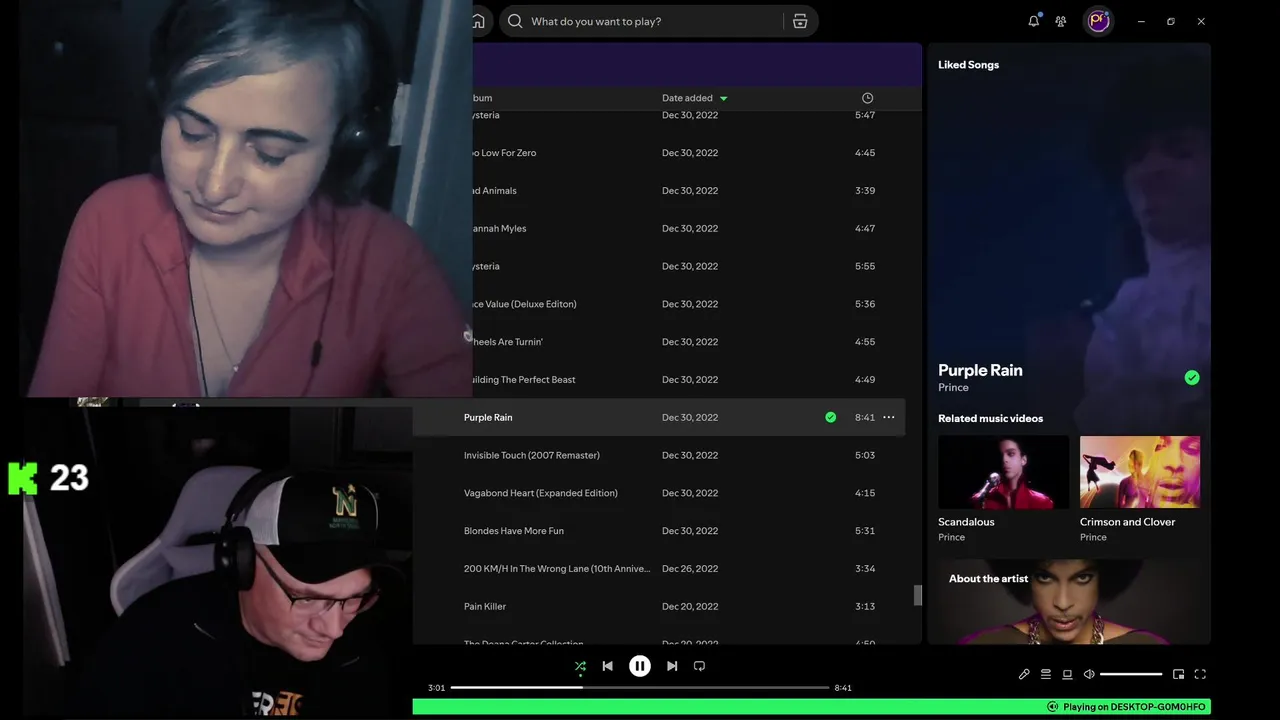Skip to the previous track
This screenshot has height=720, width=1280.
pyautogui.click(x=607, y=666)
